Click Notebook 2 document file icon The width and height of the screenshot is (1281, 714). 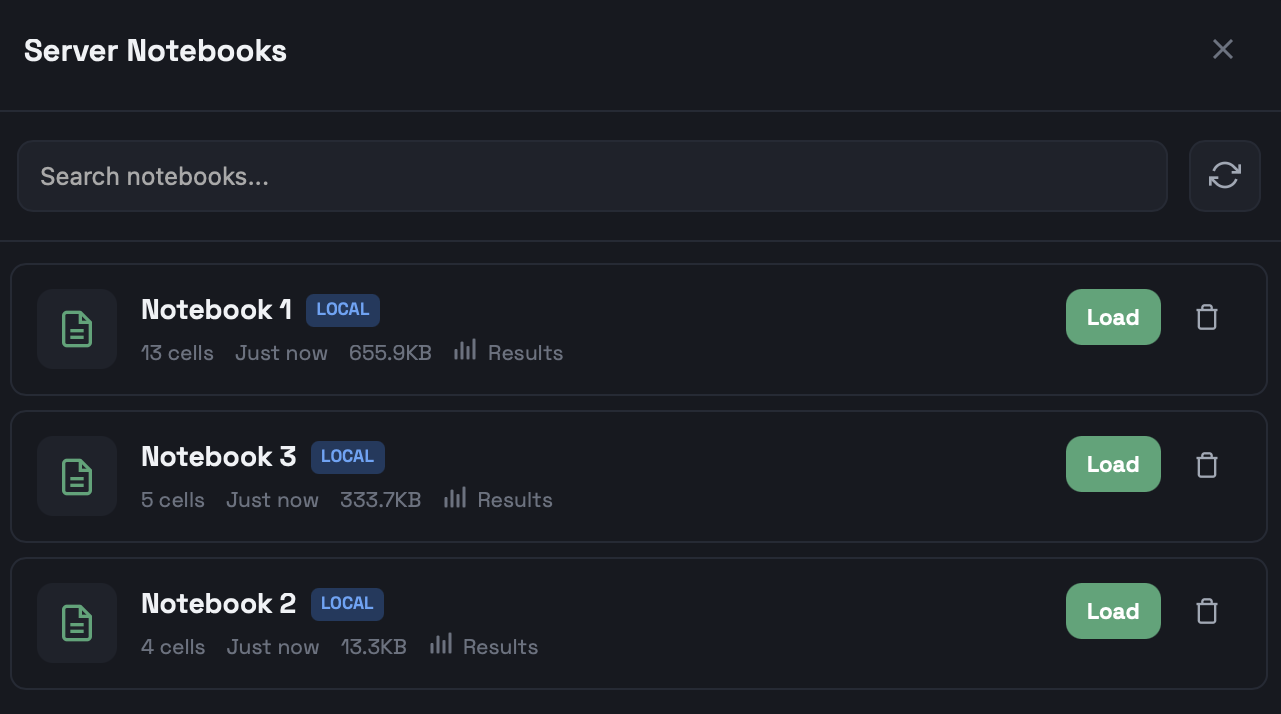tap(77, 623)
